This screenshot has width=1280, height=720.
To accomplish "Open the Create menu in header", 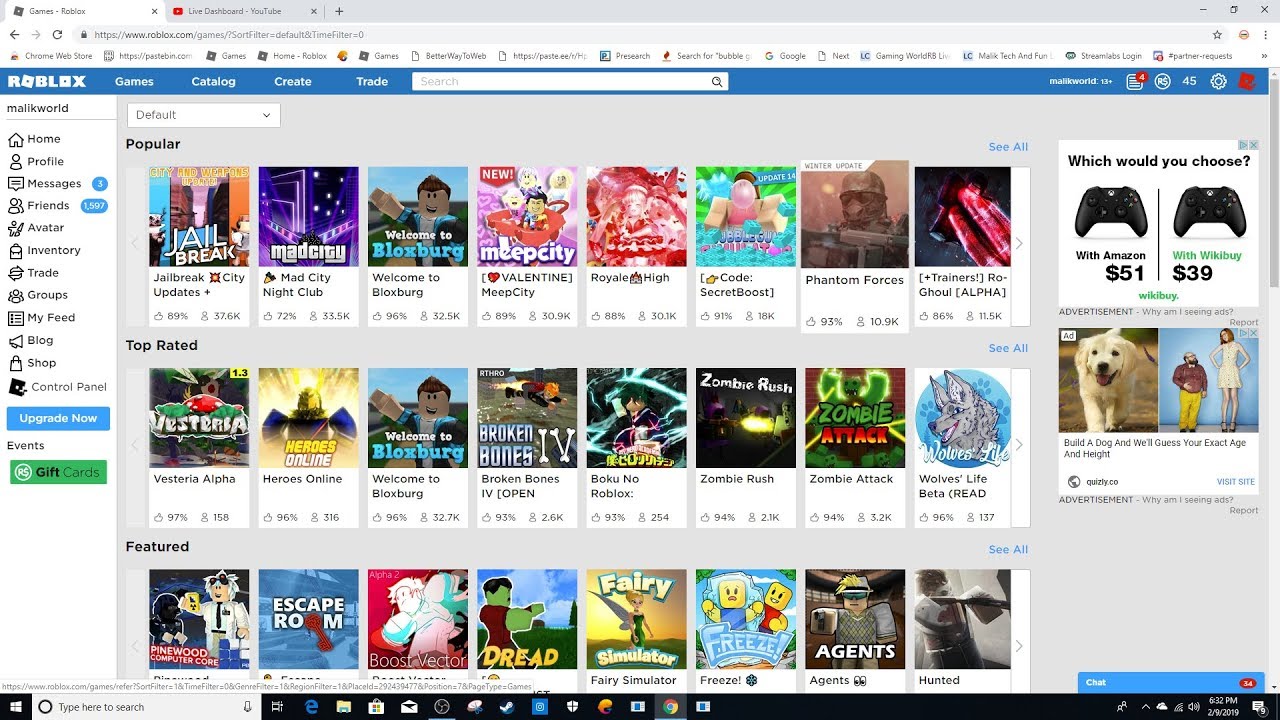I will coord(293,81).
